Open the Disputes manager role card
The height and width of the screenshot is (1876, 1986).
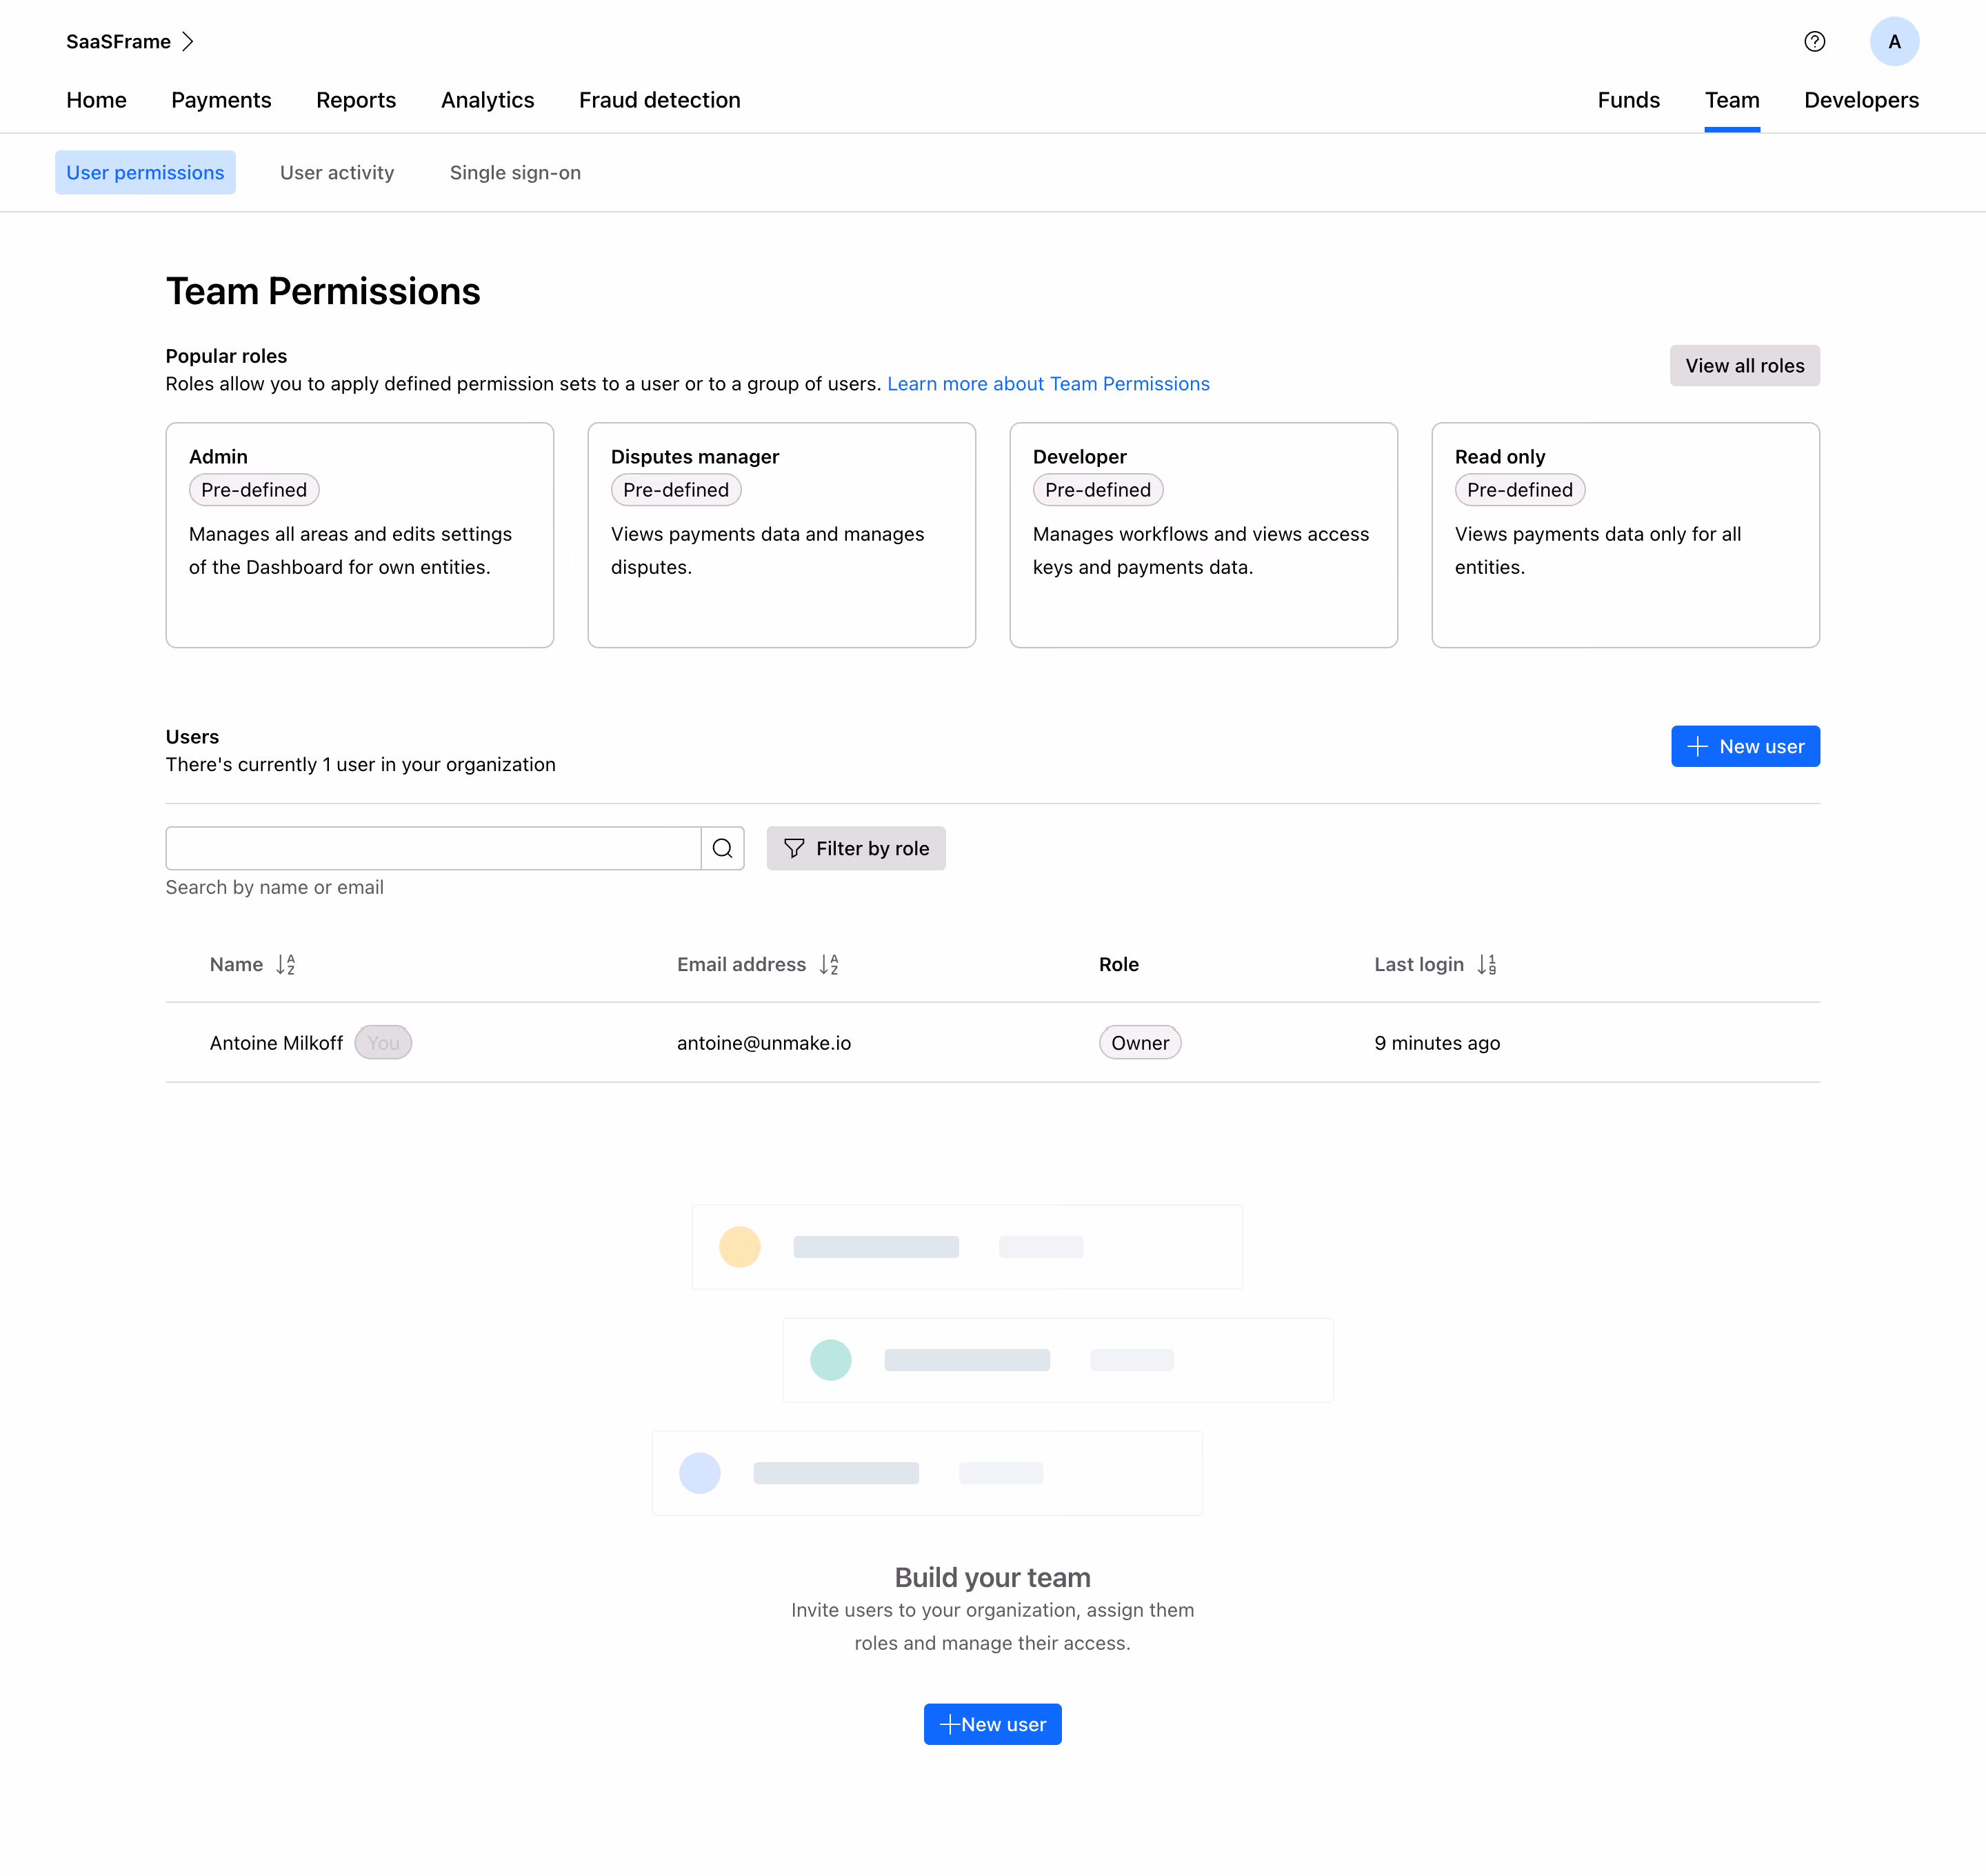pos(782,535)
